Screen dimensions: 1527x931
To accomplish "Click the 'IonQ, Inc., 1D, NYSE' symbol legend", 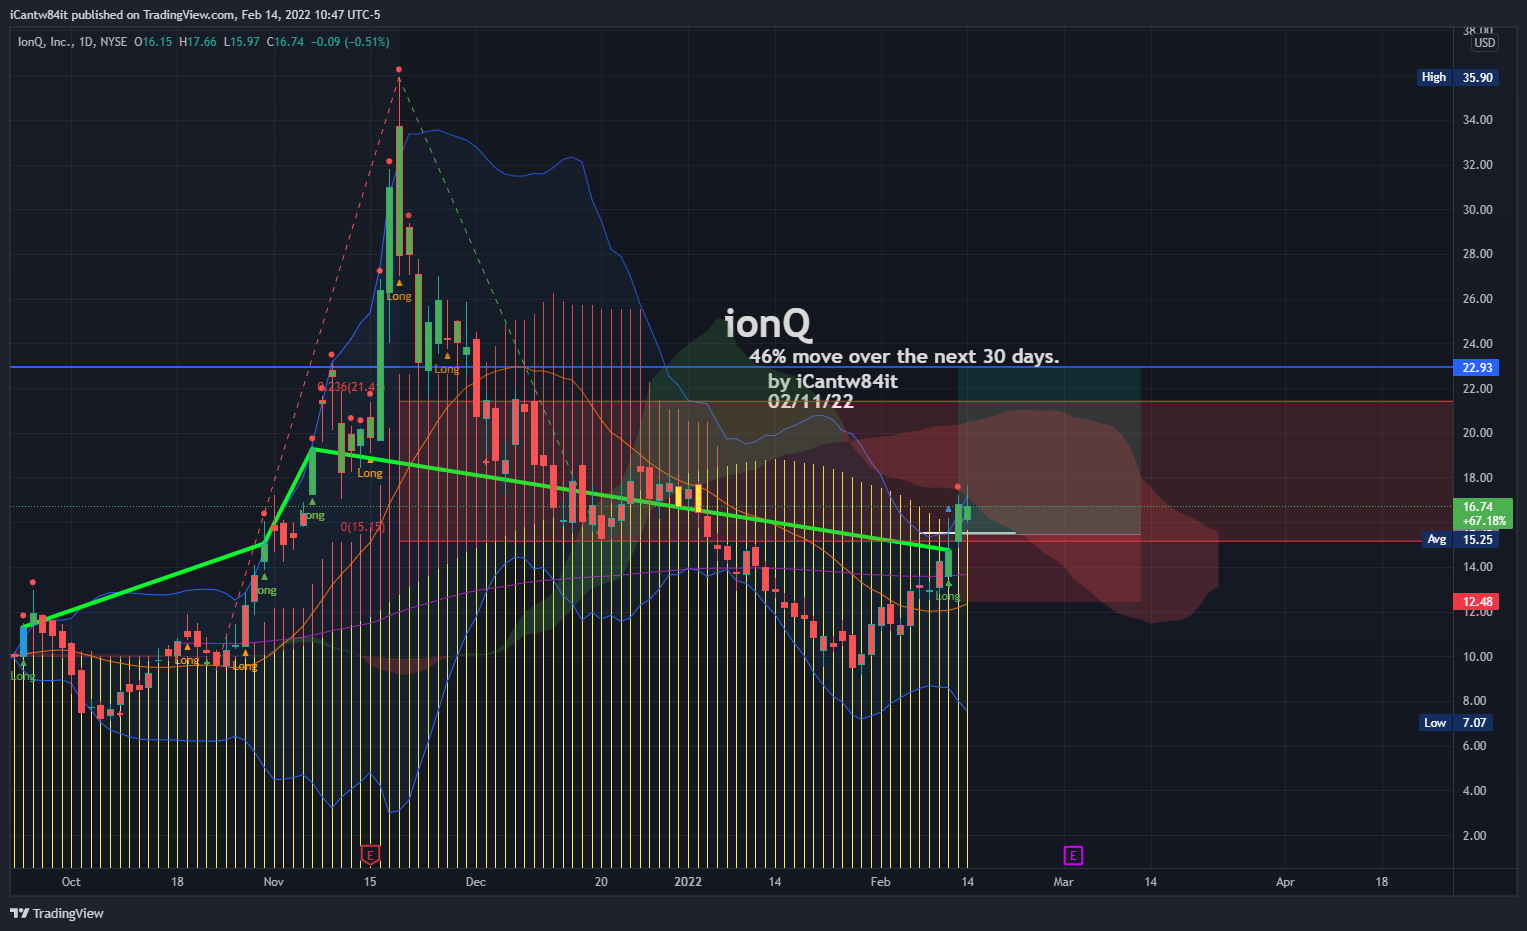I will pyautogui.click(x=72, y=42).
